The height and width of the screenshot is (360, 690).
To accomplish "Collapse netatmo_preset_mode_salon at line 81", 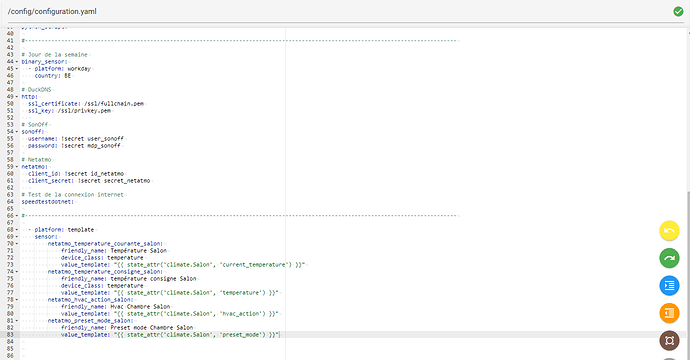I will coord(17,321).
